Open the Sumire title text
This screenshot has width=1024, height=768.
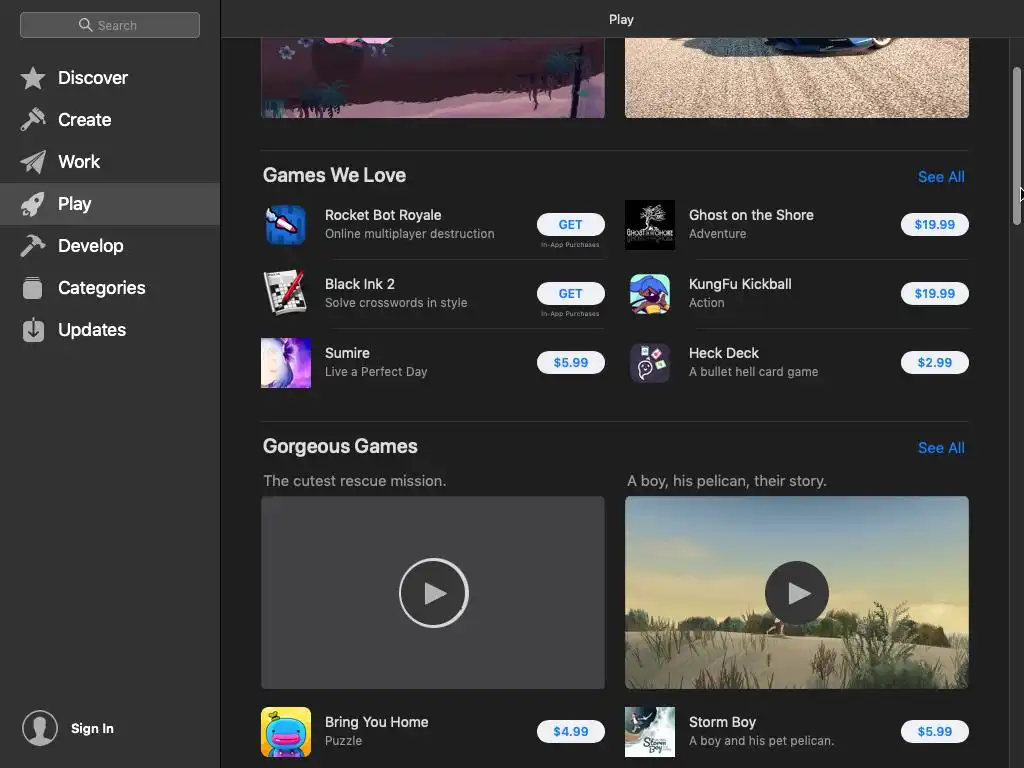pyautogui.click(x=347, y=353)
